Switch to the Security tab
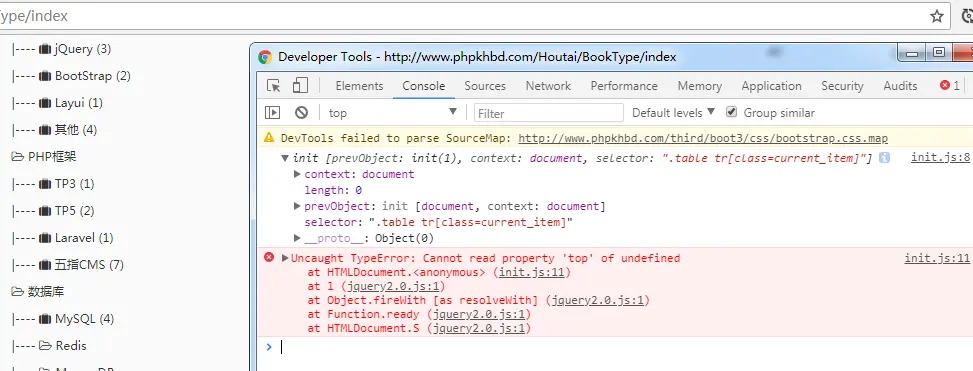 point(842,86)
